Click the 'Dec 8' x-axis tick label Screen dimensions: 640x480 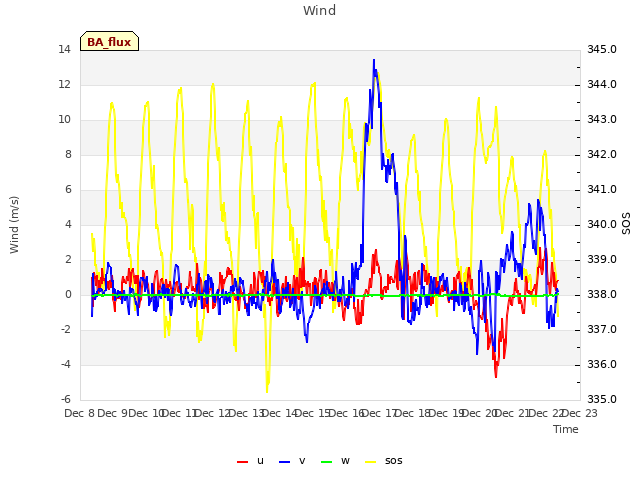[80, 413]
